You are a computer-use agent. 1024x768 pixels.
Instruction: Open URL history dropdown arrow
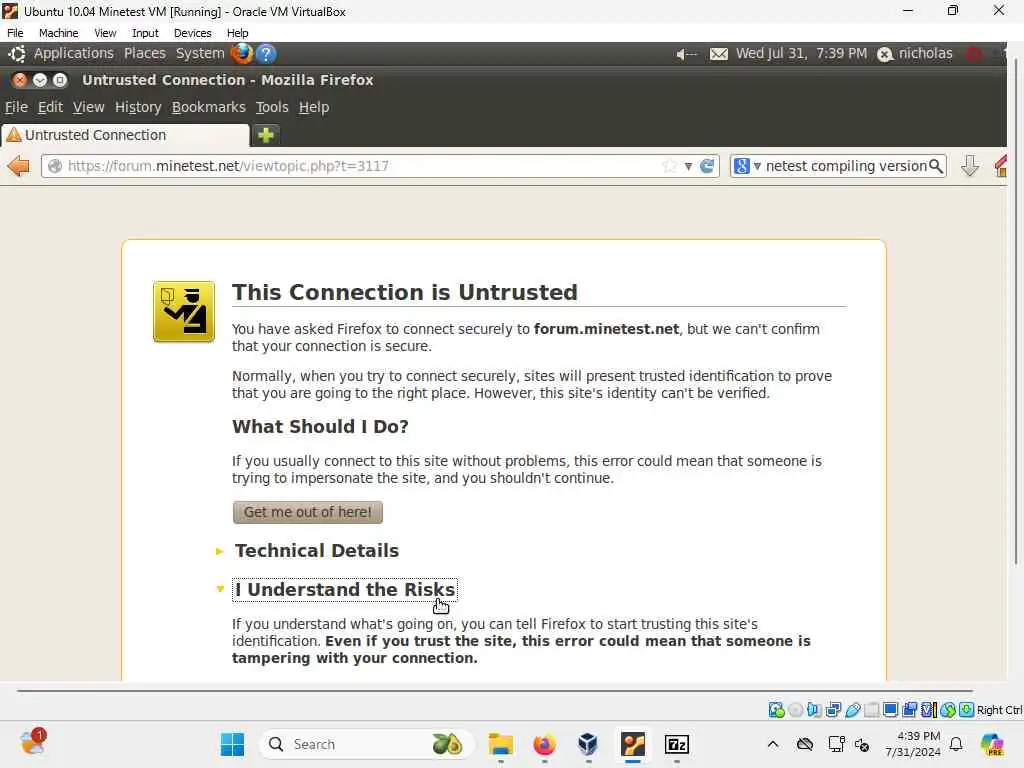688,167
